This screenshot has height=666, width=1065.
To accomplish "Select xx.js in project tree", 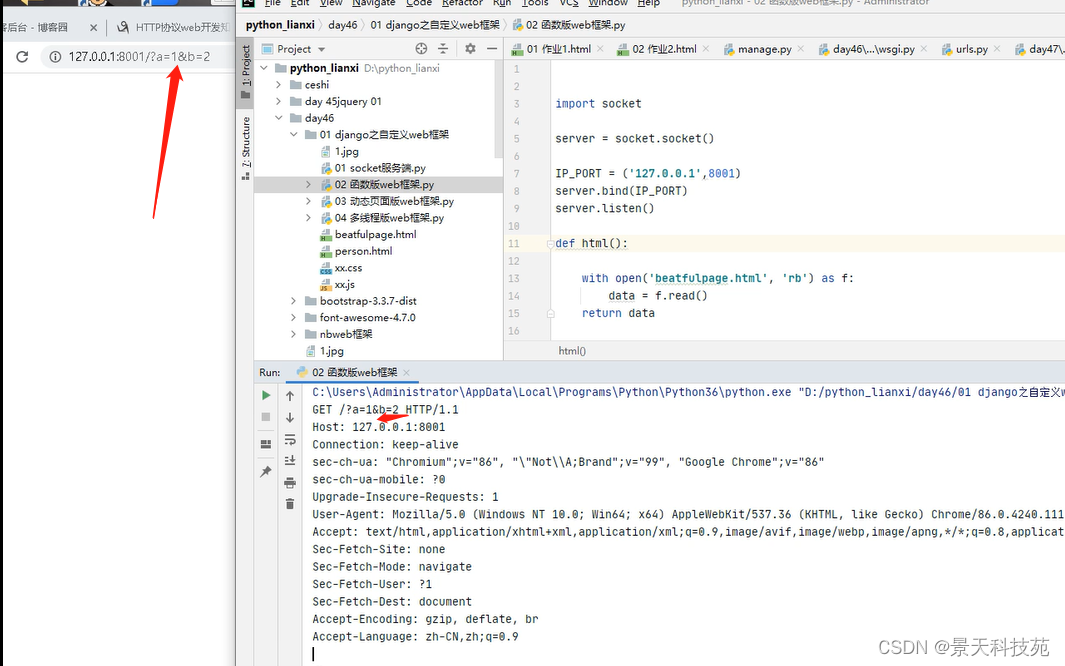I will click(x=344, y=284).
